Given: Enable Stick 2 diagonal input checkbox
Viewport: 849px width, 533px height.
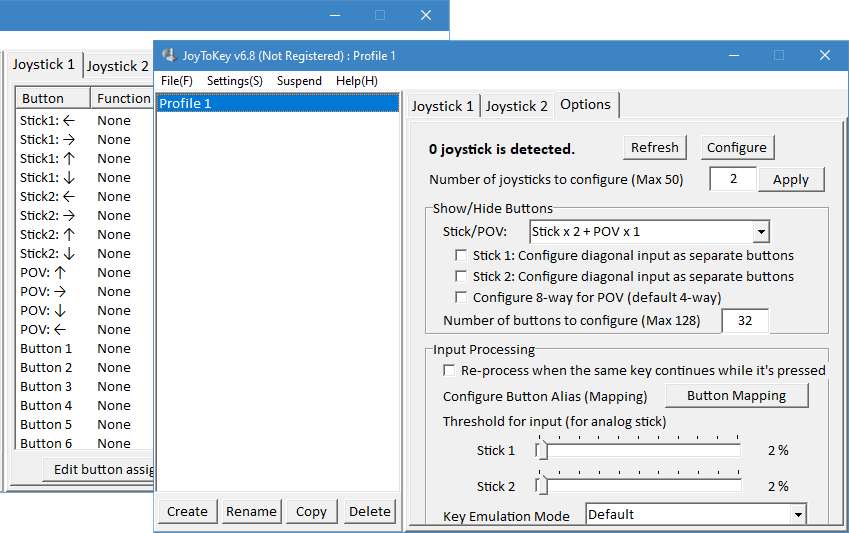Looking at the screenshot, I should click(x=461, y=276).
